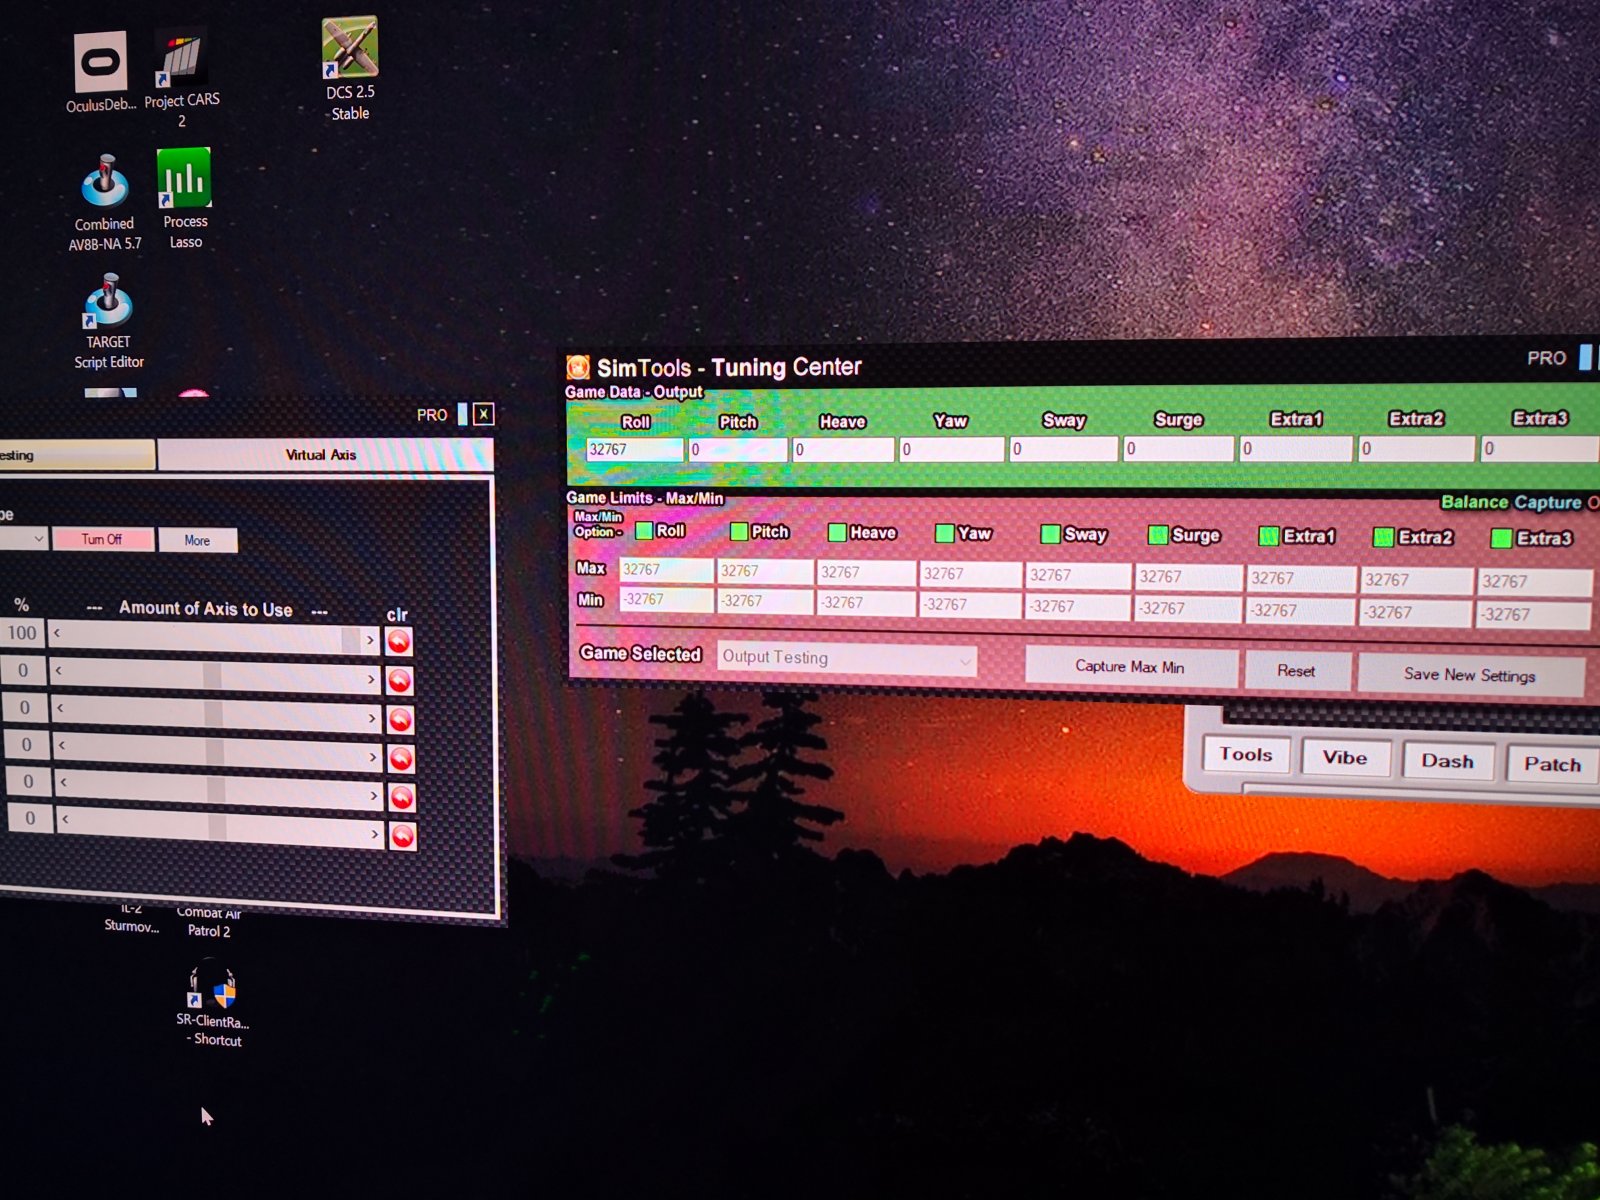Toggle the Heave Max/Min option checkbox
1600x1200 pixels.
837,532
